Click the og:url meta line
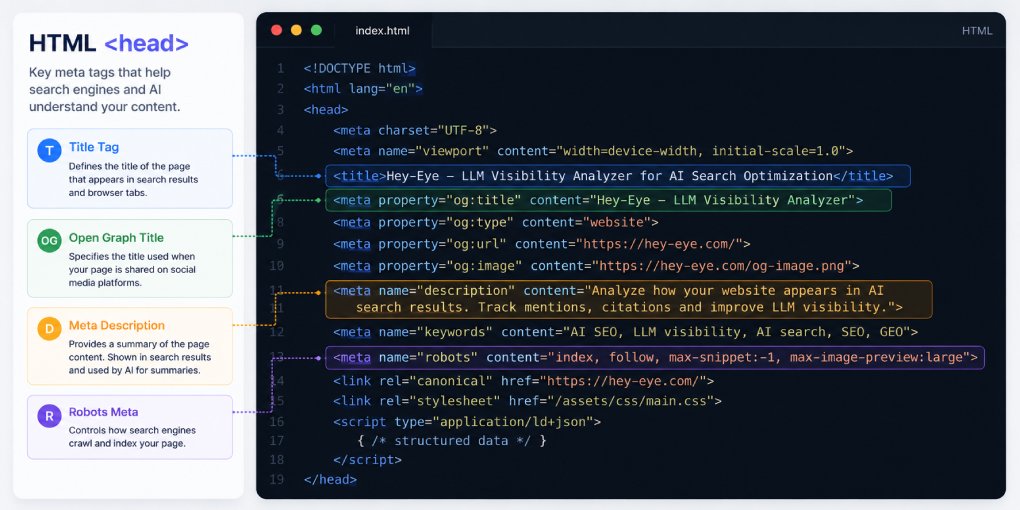This screenshot has height=510, width=1020. pyautogui.click(x=542, y=244)
